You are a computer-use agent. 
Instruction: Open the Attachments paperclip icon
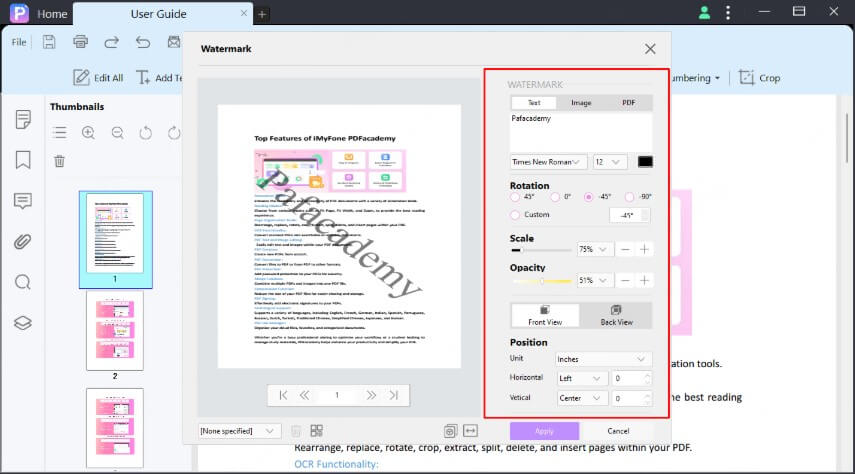click(23, 242)
